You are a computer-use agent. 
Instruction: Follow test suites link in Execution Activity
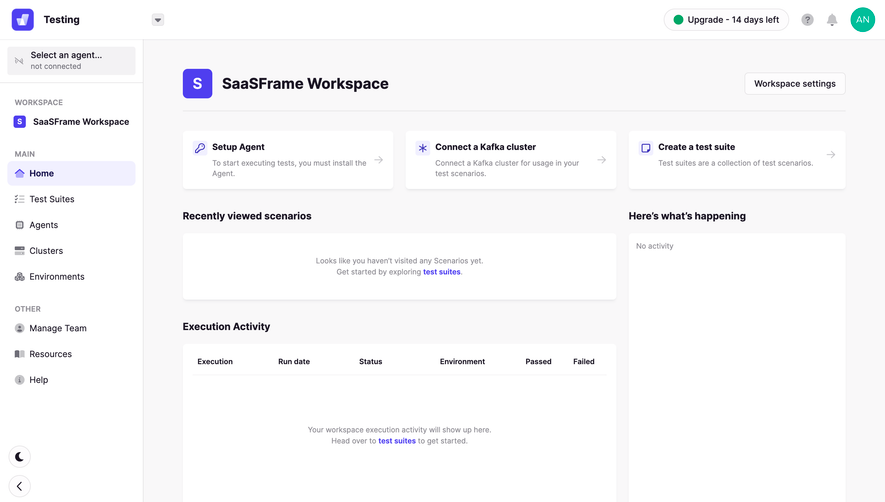(397, 441)
